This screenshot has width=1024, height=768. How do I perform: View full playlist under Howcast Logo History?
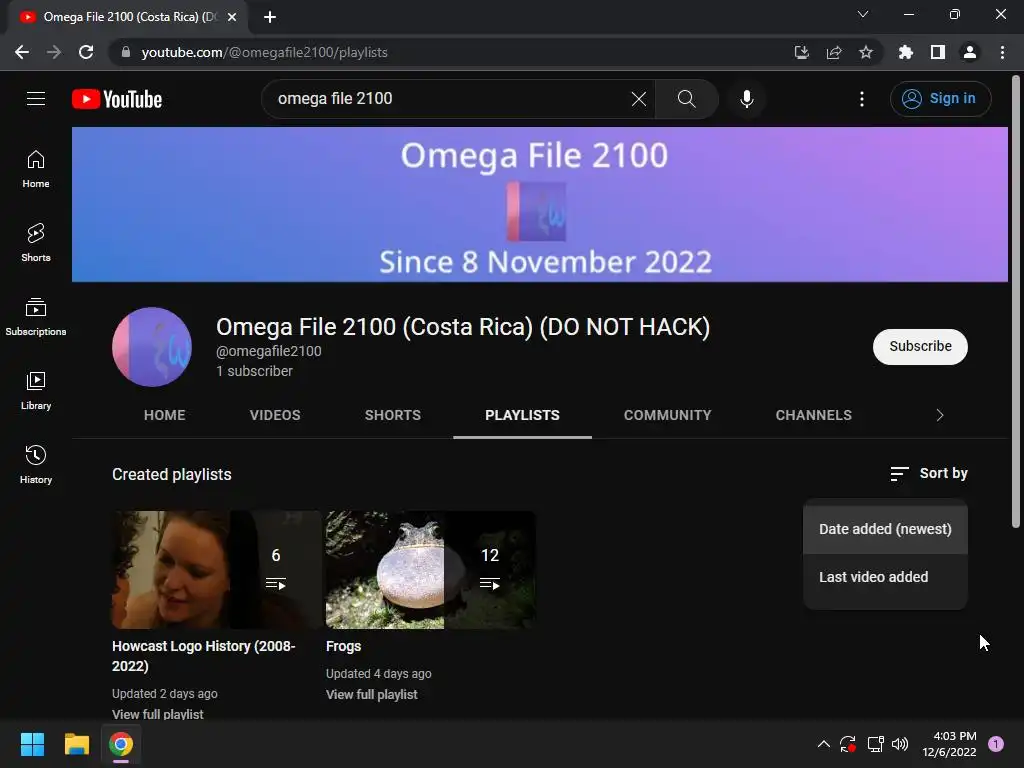coord(157,714)
